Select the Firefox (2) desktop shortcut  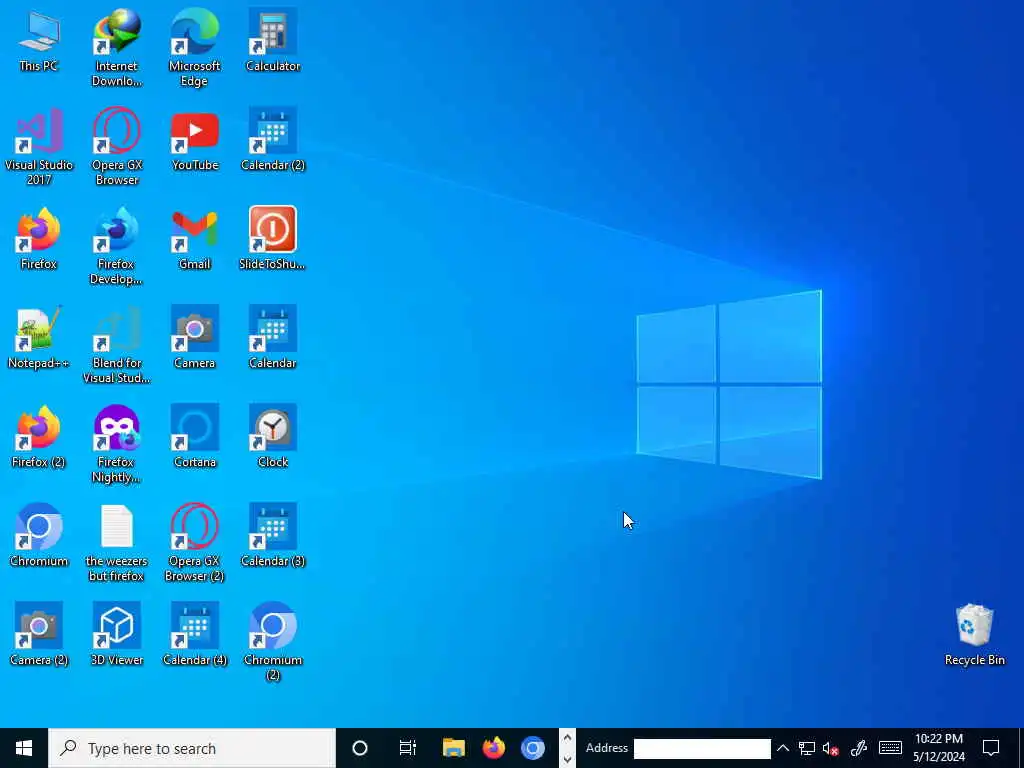pos(39,437)
